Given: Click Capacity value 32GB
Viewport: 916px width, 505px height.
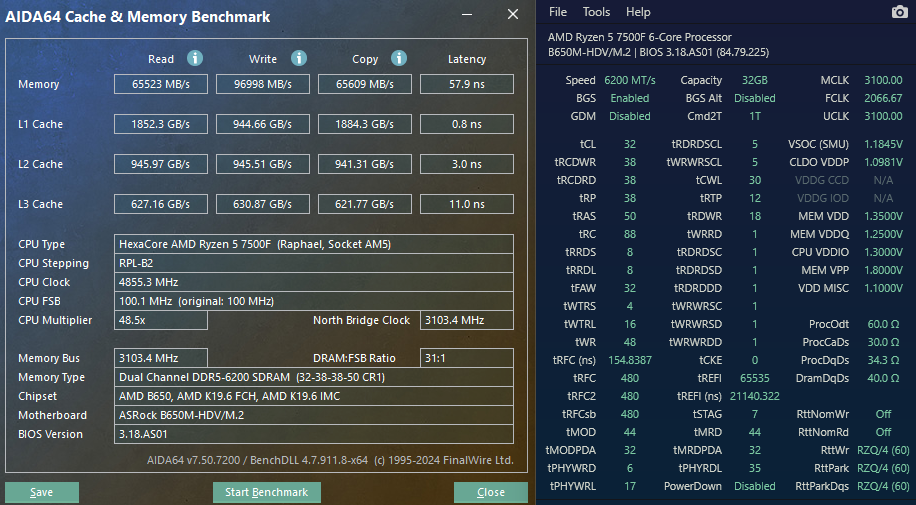Looking at the screenshot, I should tap(755, 80).
